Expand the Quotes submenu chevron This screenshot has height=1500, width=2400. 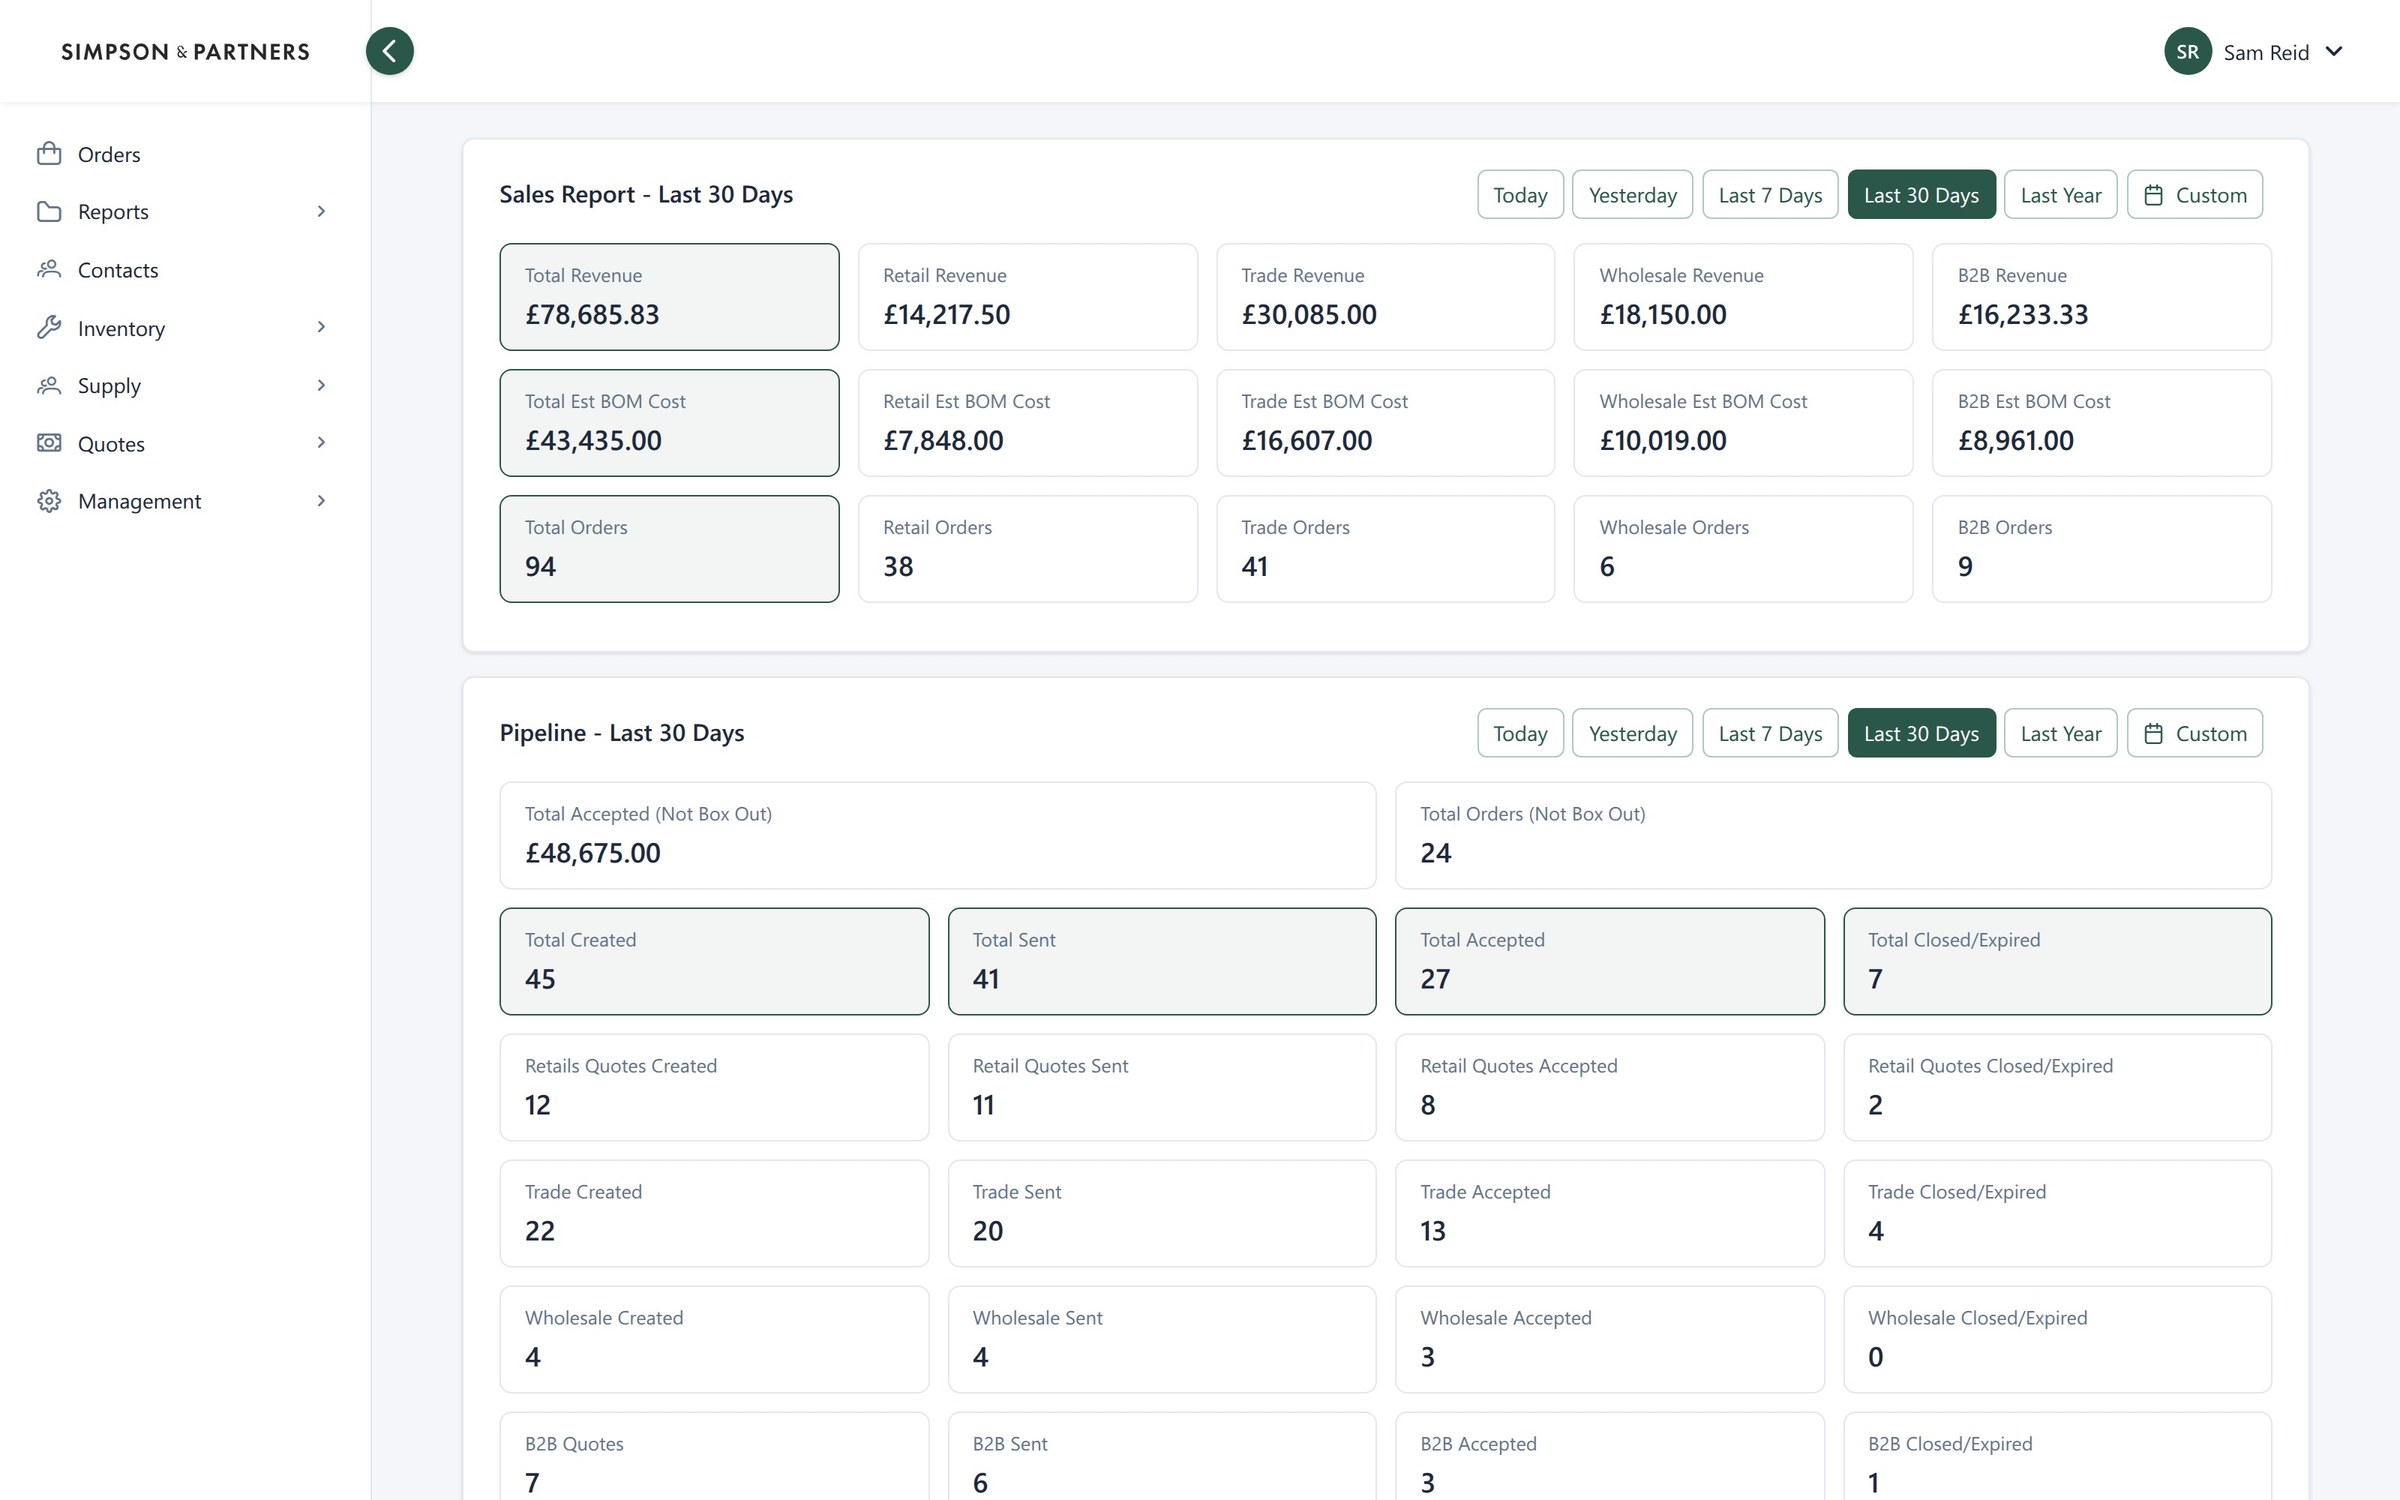coord(321,443)
